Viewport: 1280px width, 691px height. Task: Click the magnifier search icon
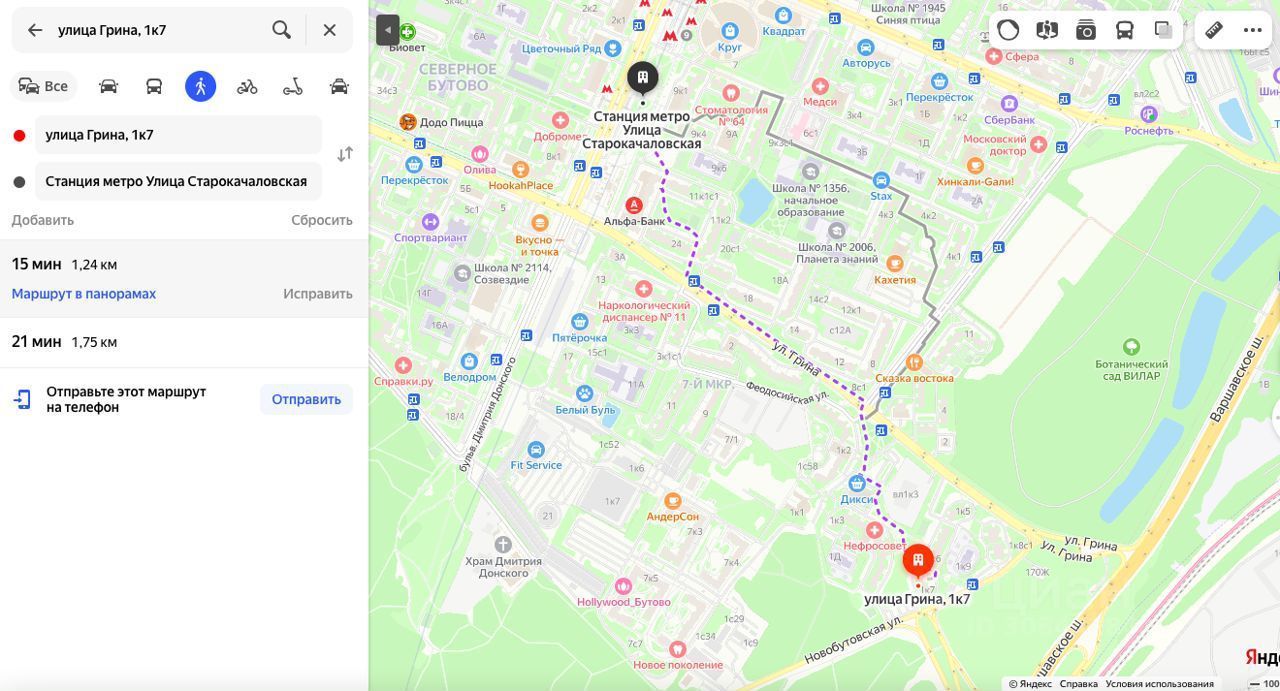click(x=282, y=30)
